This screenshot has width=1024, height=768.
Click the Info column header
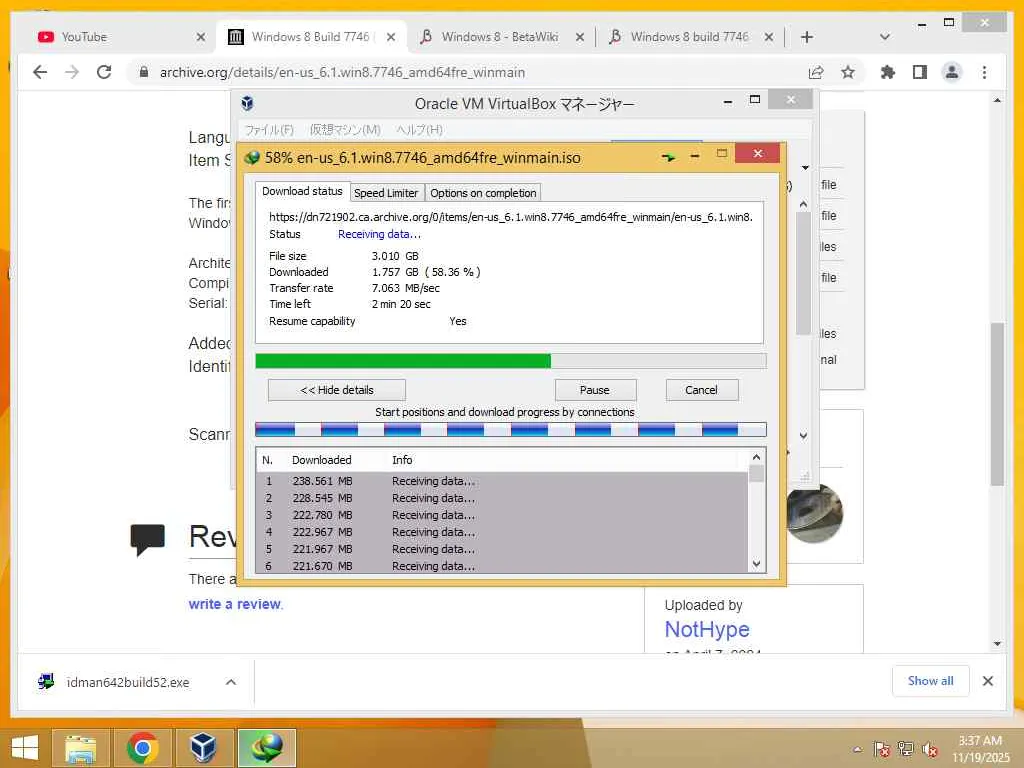[x=402, y=460]
